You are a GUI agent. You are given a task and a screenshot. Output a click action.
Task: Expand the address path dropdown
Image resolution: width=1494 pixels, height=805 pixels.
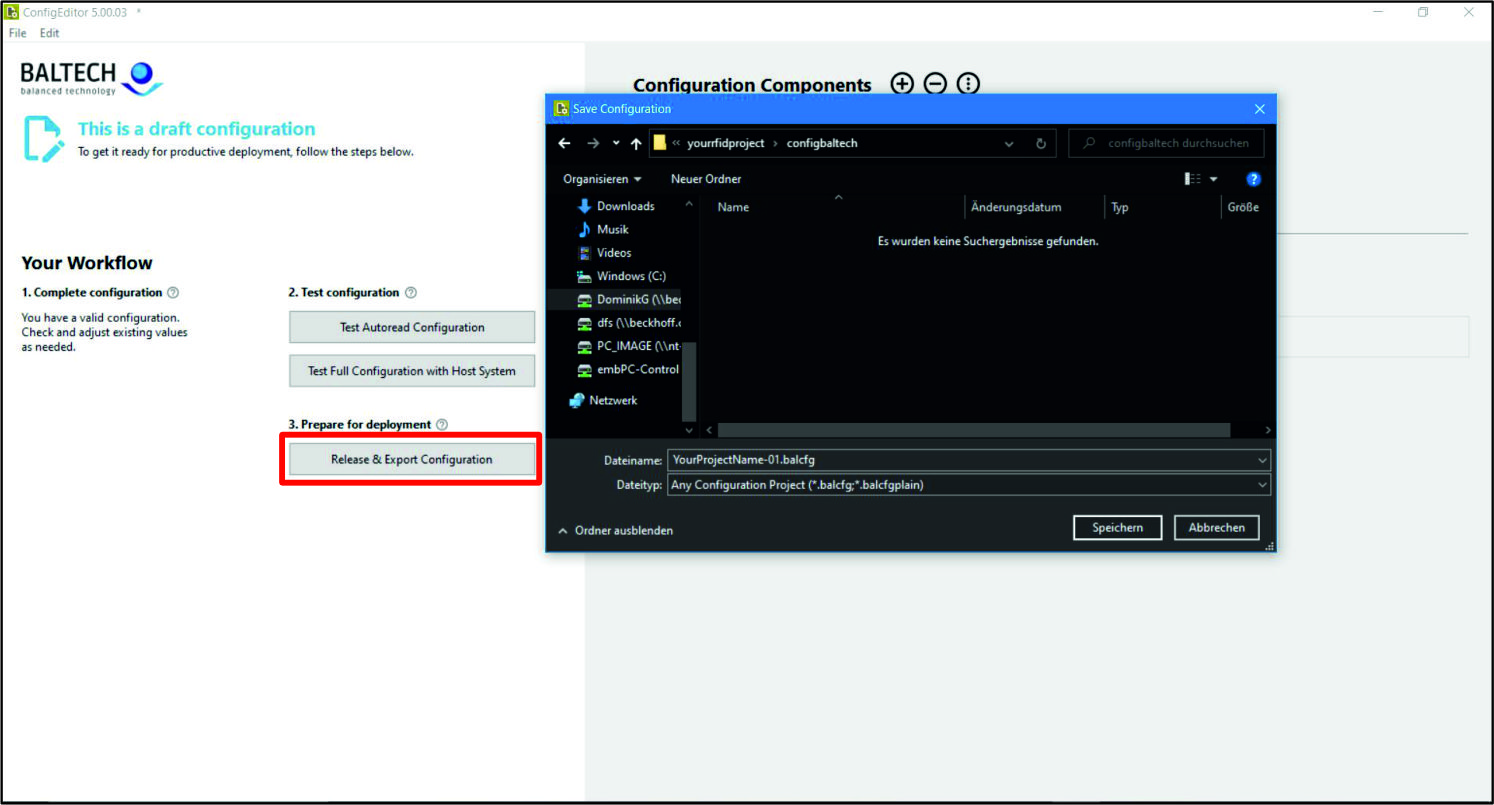(1009, 143)
